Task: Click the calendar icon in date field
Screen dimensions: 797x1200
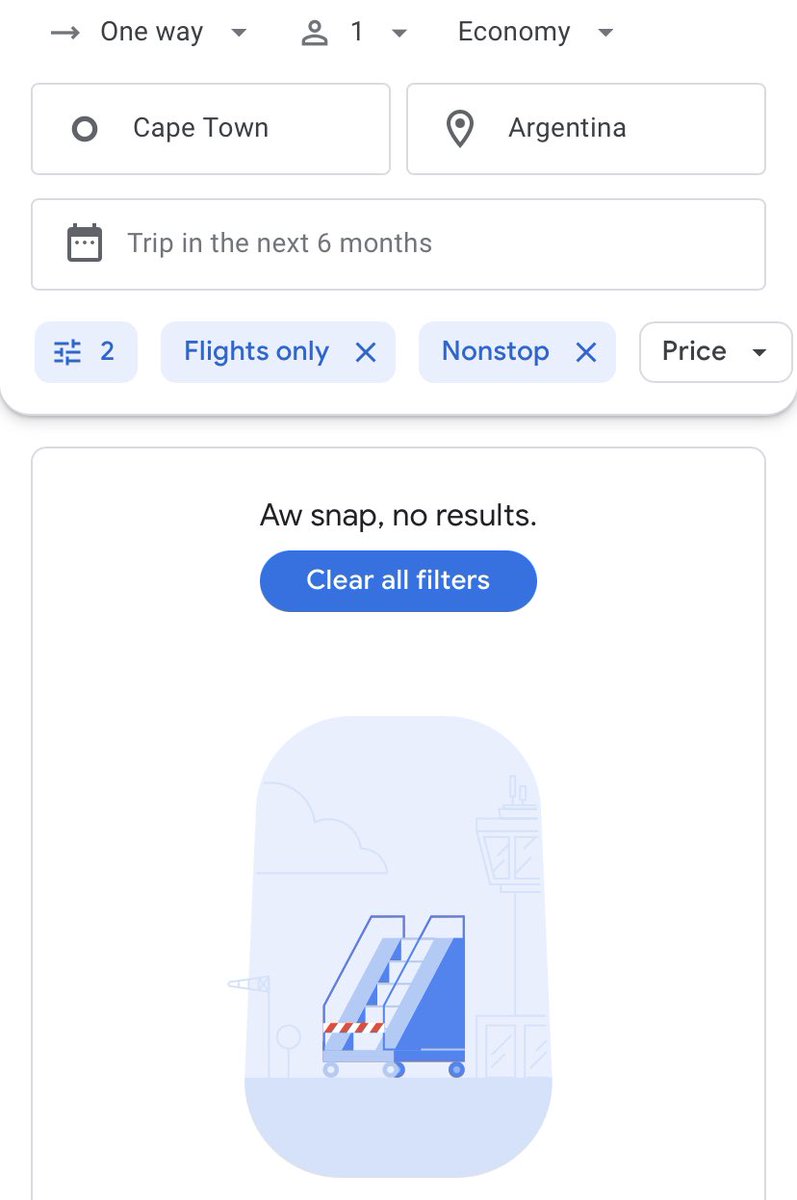Action: coord(84,243)
